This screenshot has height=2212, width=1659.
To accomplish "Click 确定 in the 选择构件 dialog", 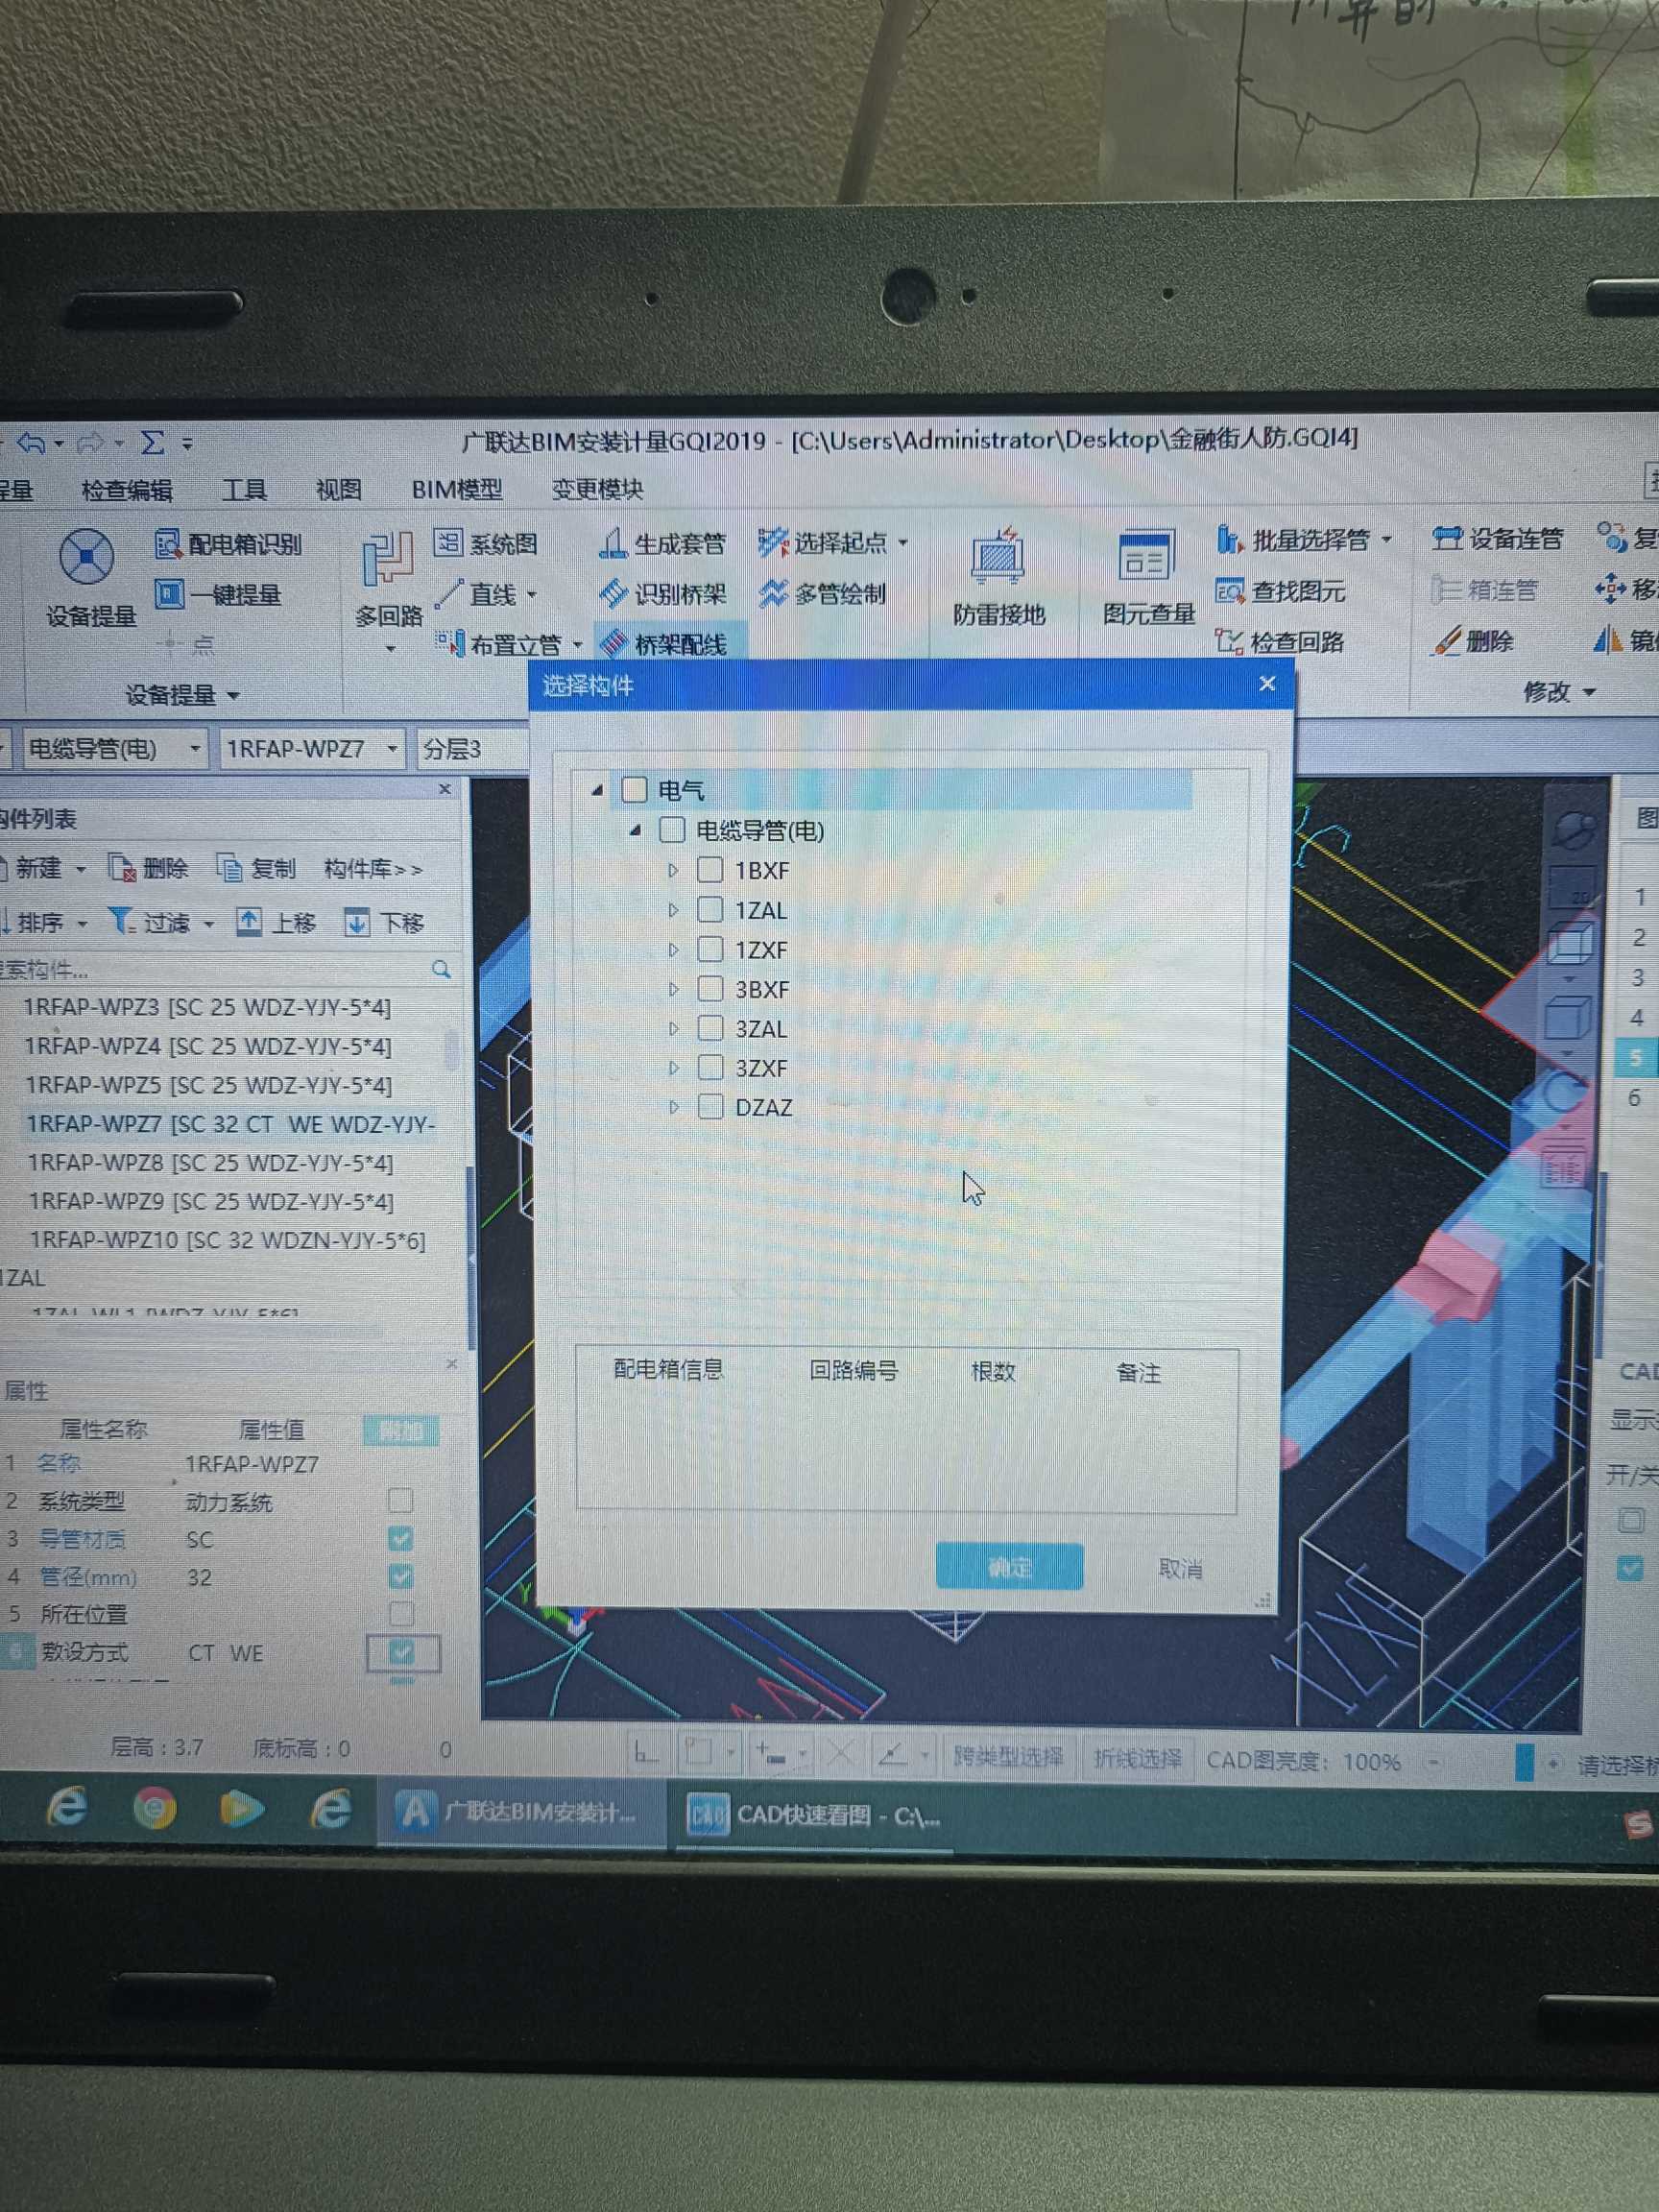I will pos(1009,1566).
